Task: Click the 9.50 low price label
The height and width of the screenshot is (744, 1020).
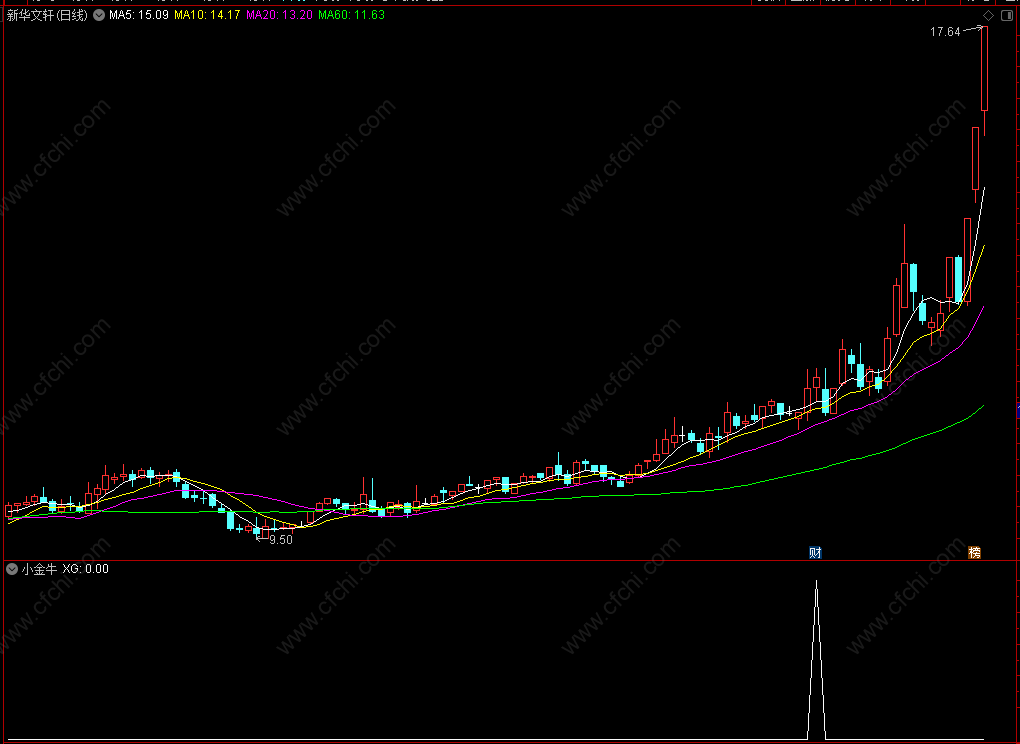Action: click(281, 540)
